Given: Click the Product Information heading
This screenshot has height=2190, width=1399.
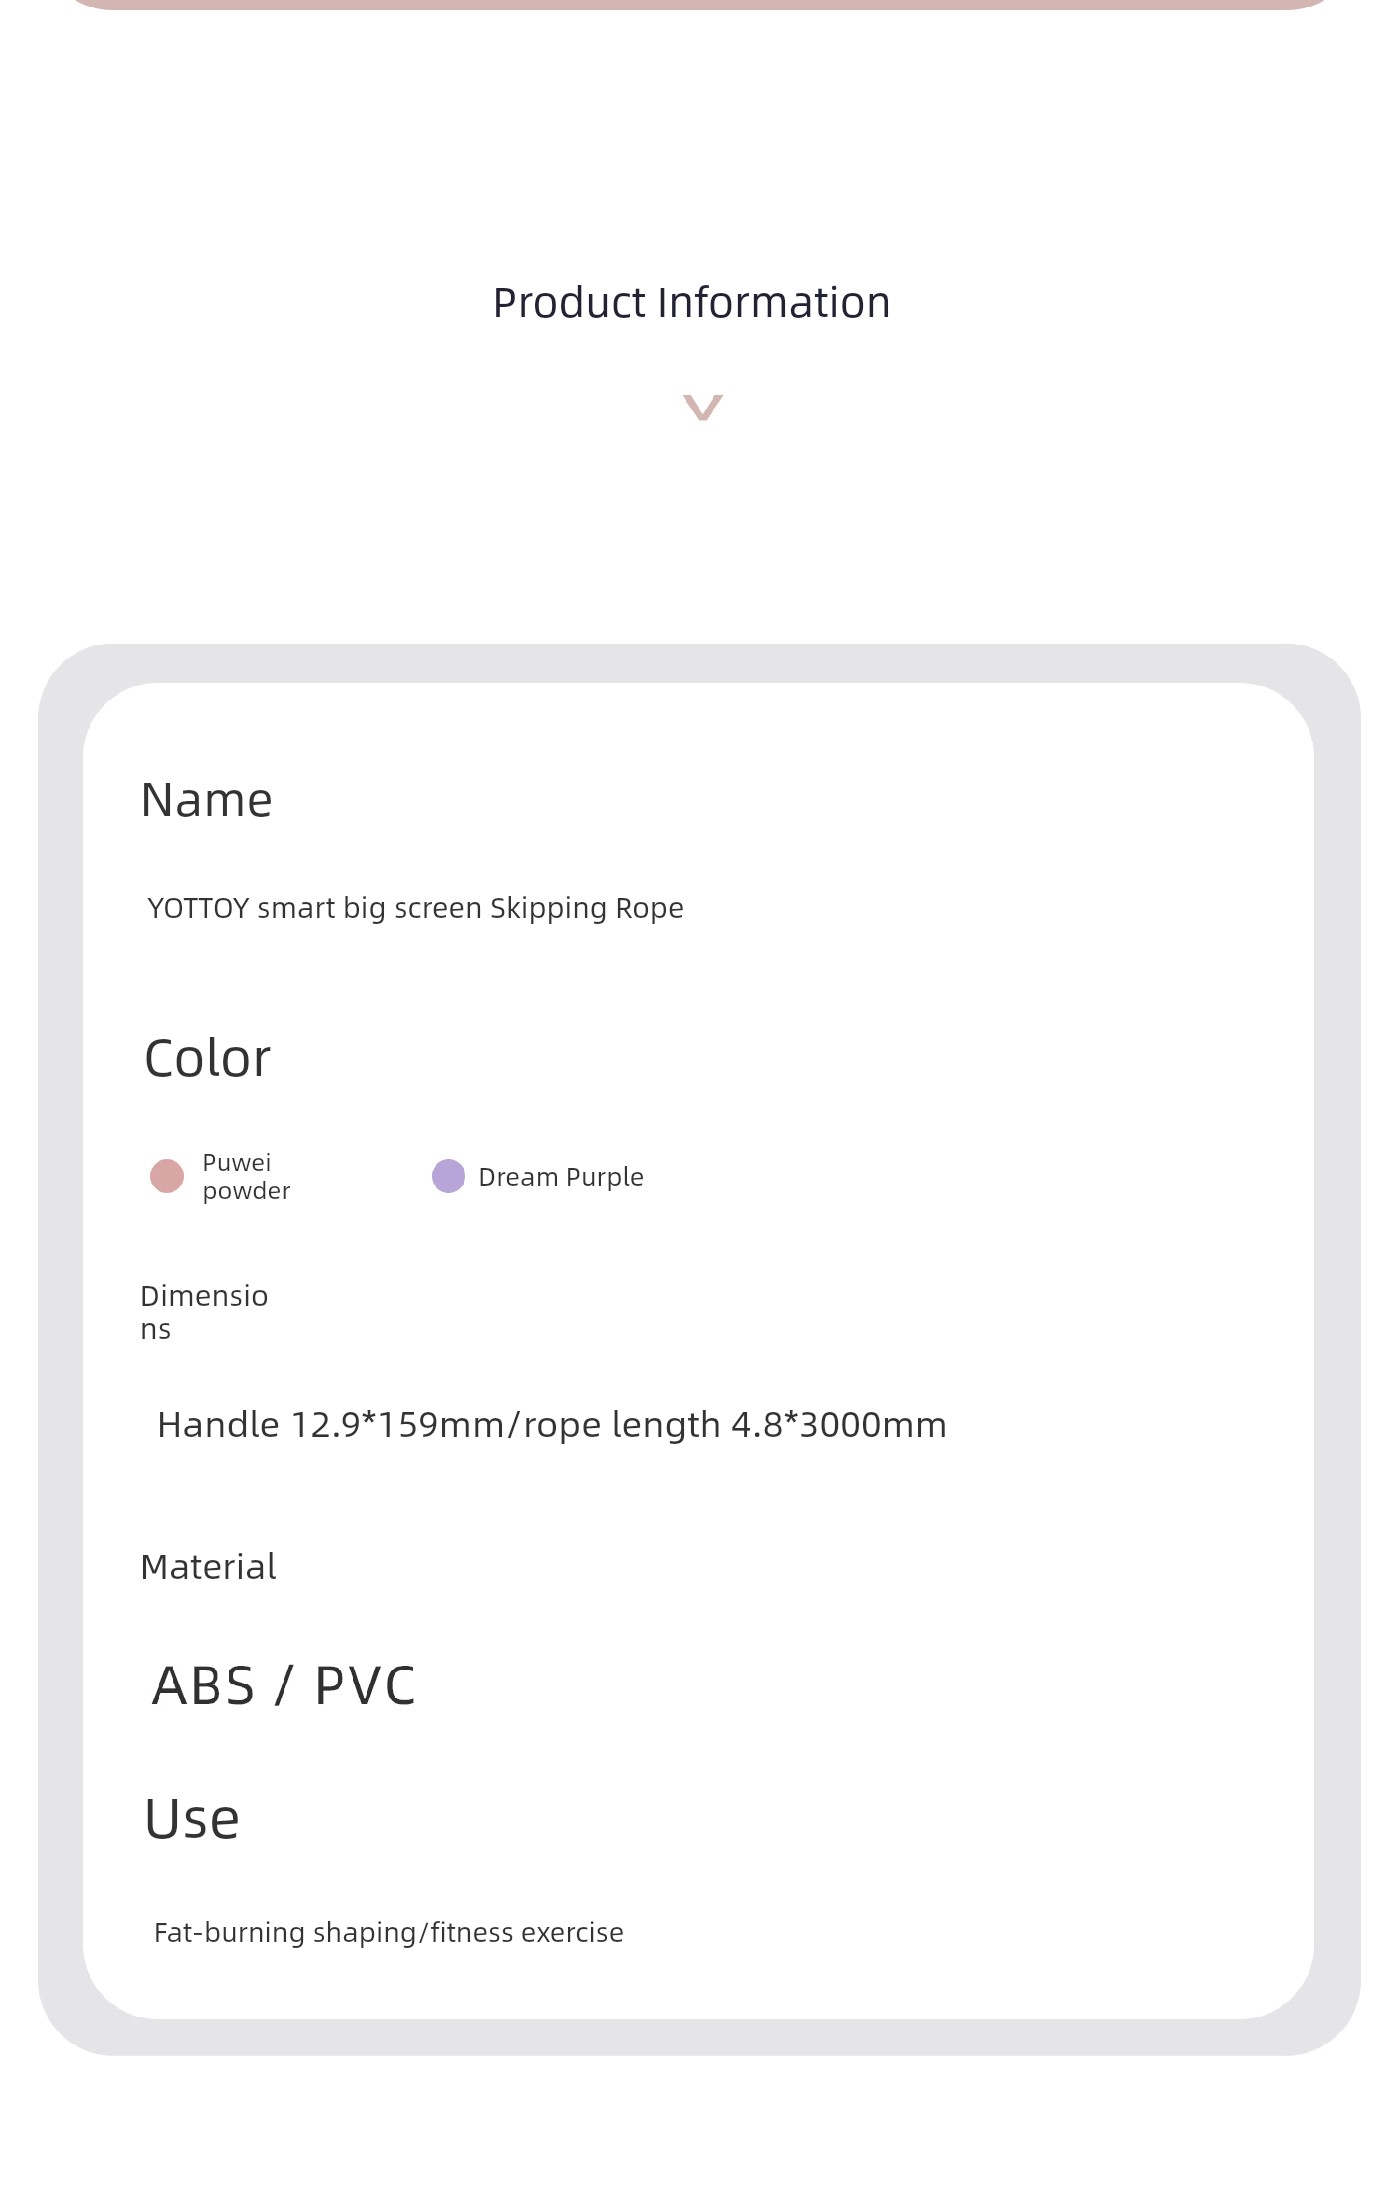Looking at the screenshot, I should point(692,303).
